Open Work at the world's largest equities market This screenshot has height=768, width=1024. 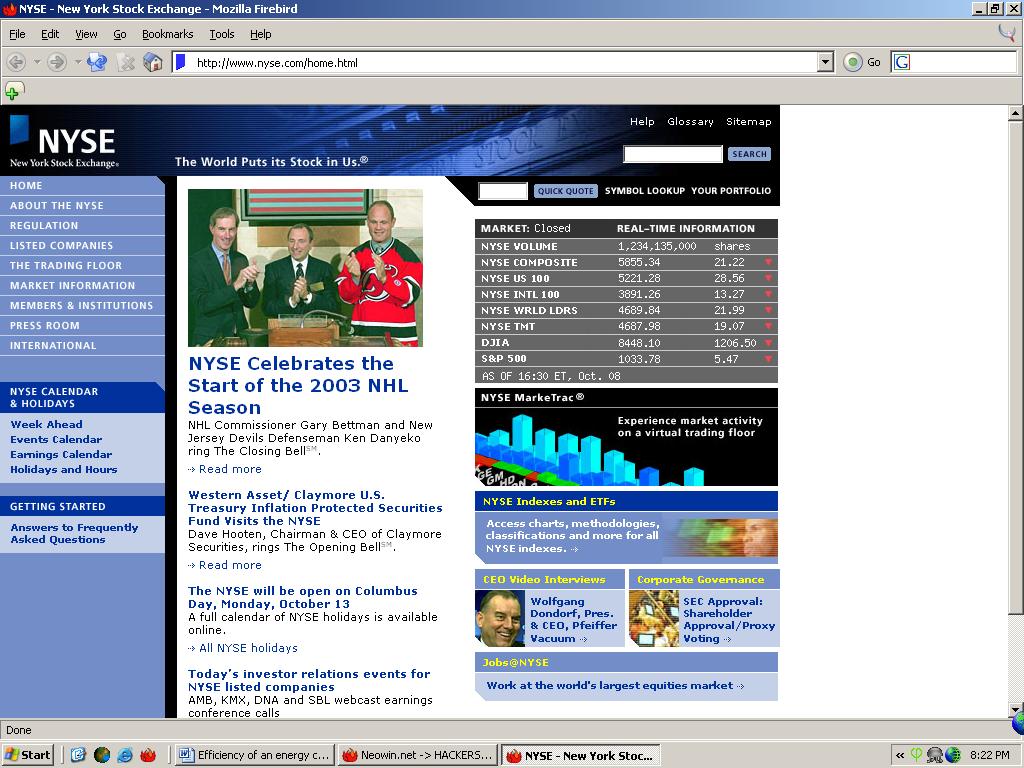point(615,686)
